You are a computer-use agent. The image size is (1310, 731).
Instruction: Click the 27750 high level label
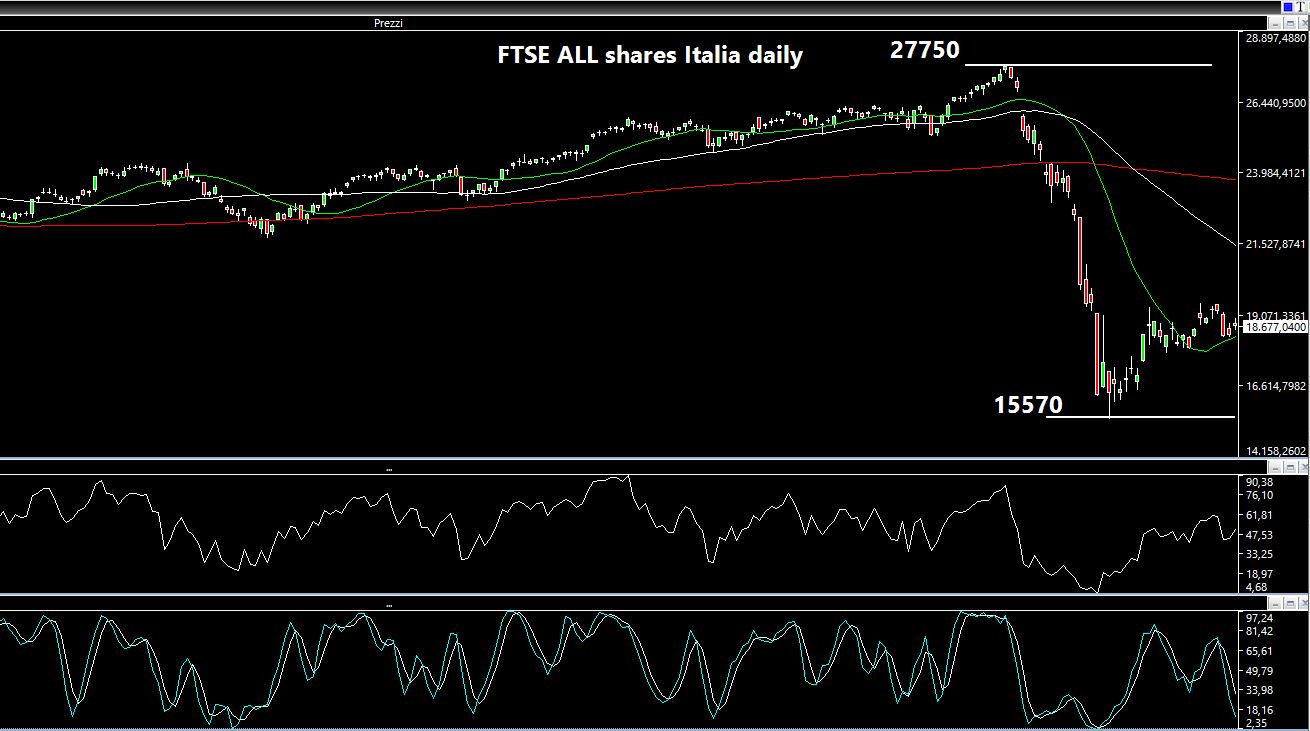(x=925, y=50)
